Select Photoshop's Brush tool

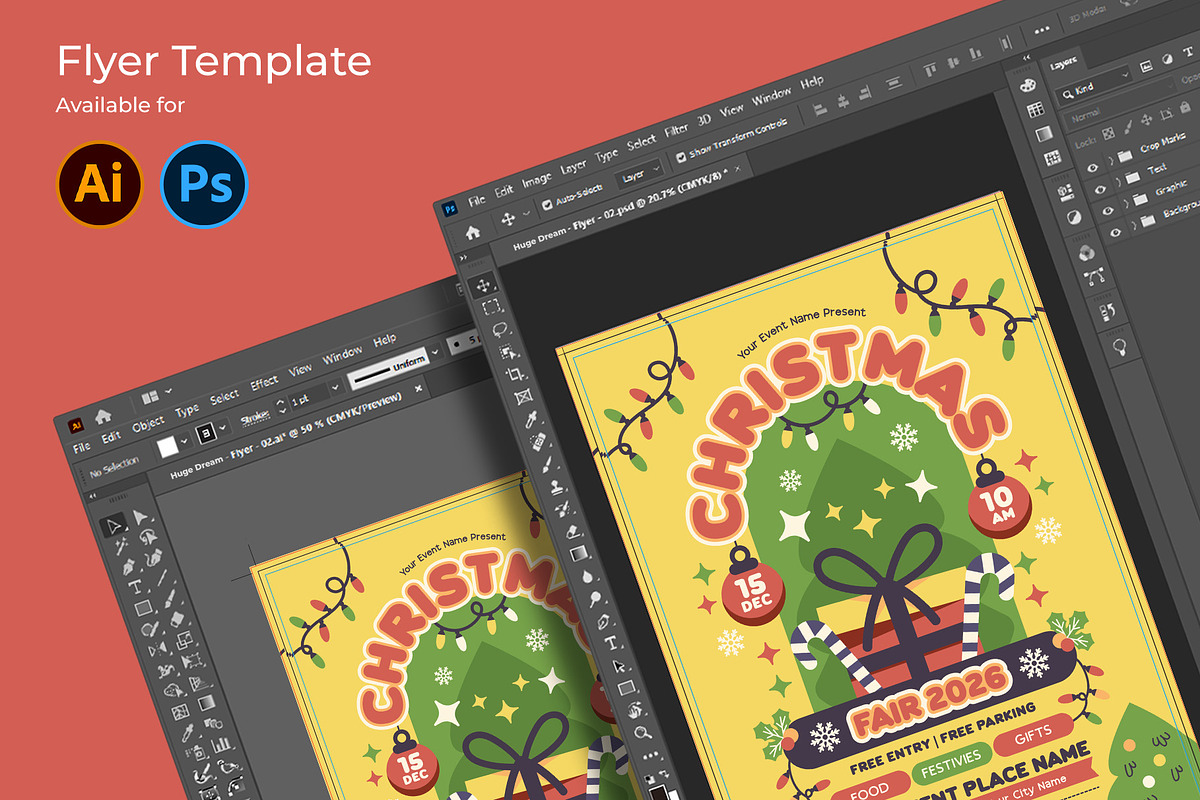coord(547,464)
